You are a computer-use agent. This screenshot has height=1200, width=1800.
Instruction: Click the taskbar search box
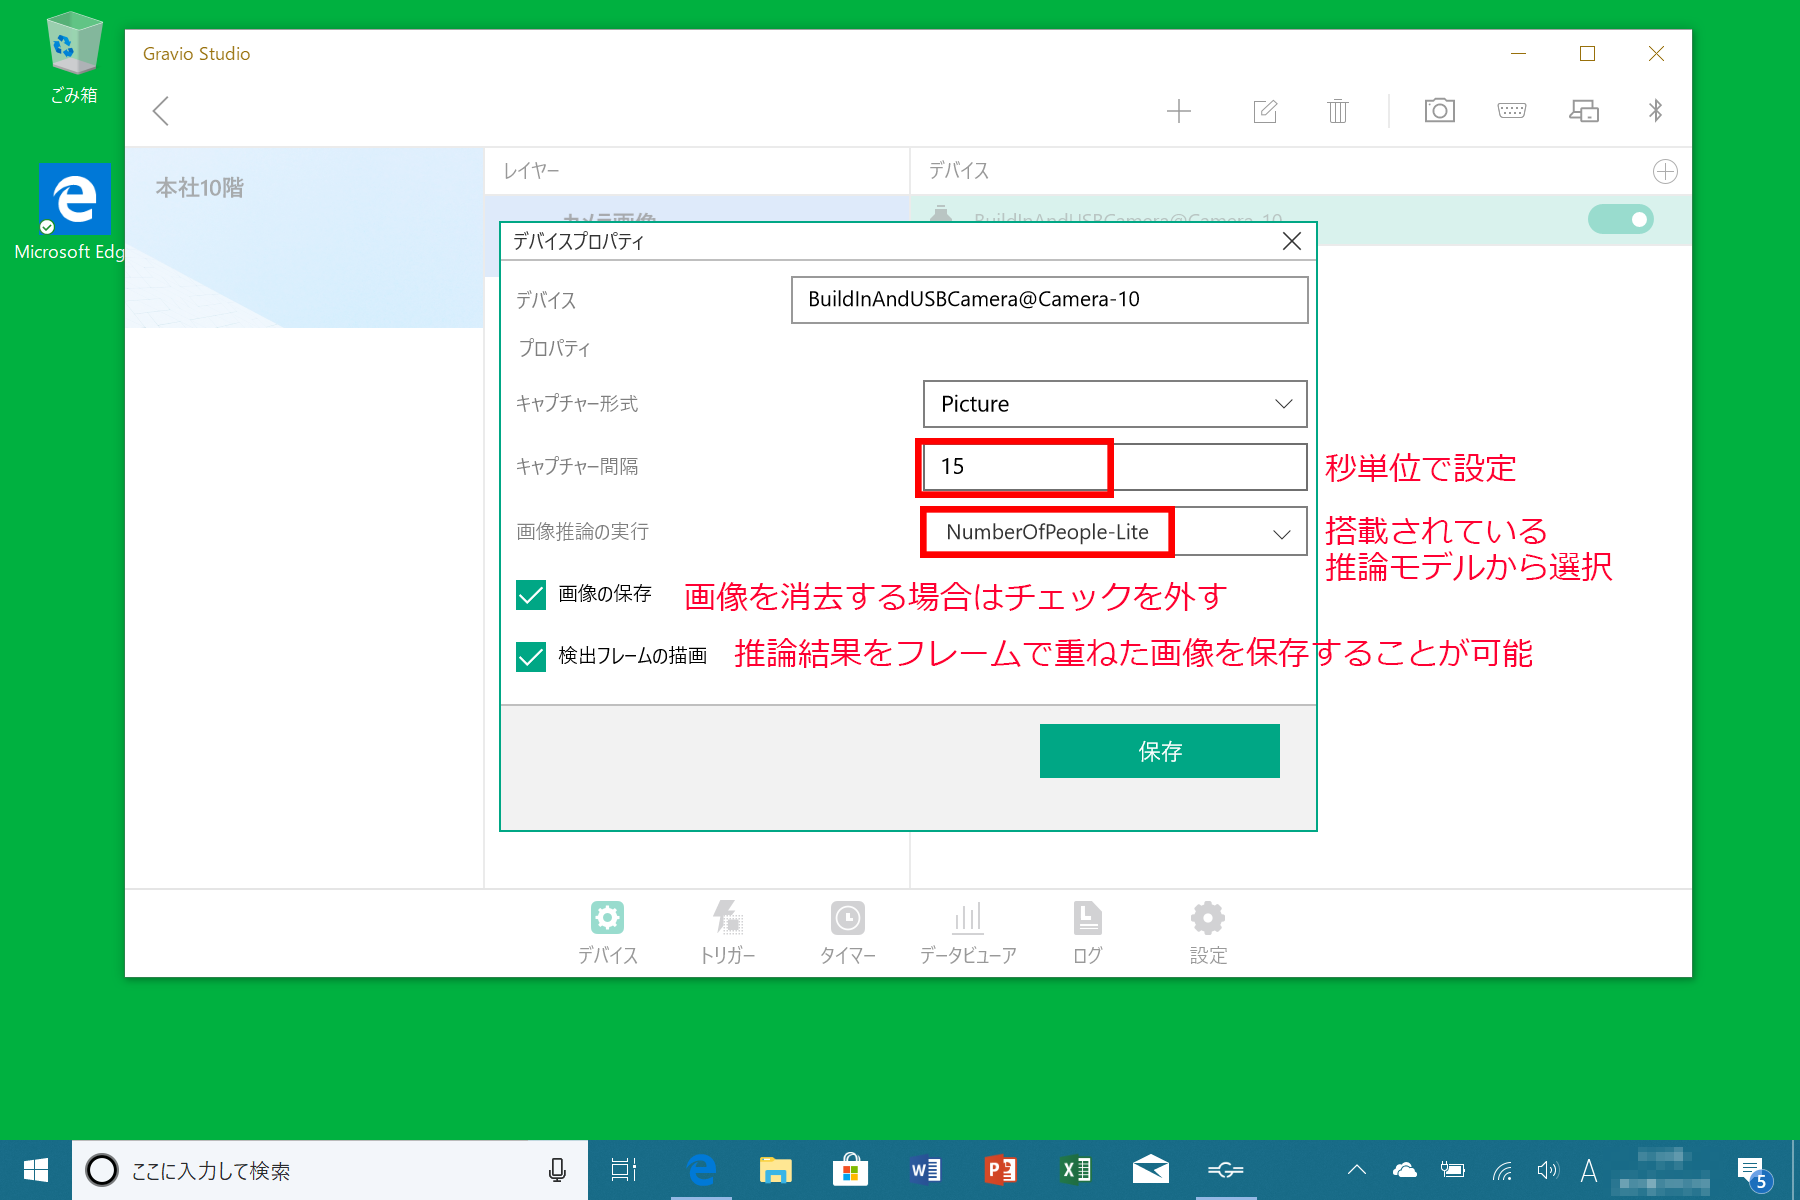pyautogui.click(x=330, y=1170)
